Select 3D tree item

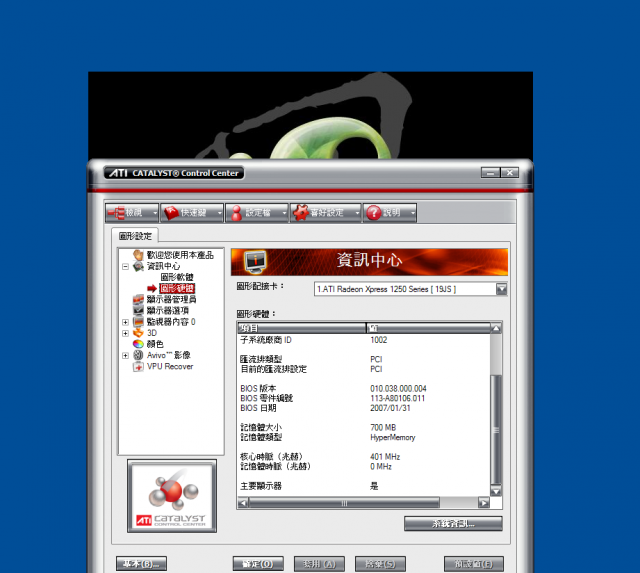[x=152, y=333]
